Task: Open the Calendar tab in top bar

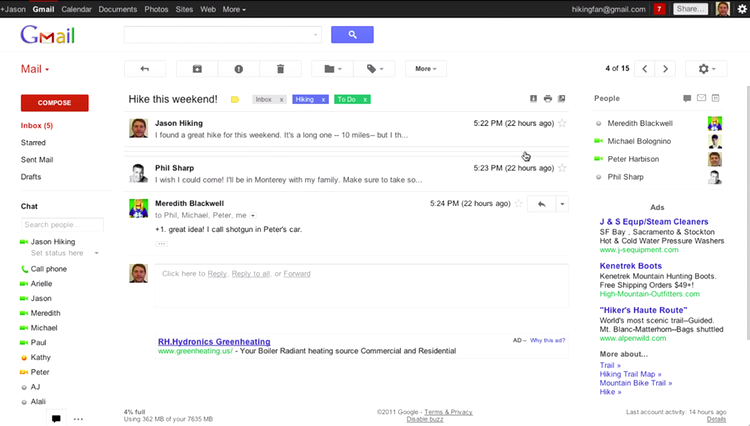Action: pyautogui.click(x=76, y=9)
